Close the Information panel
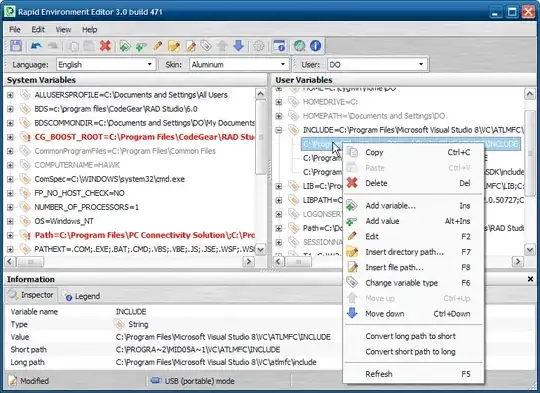This screenshot has width=540, height=393. (x=530, y=279)
